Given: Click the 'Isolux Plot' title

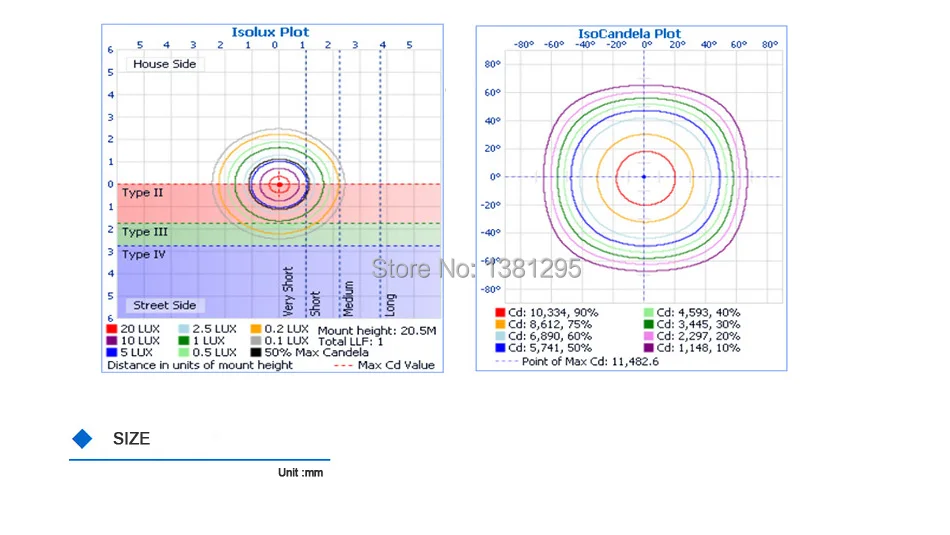Looking at the screenshot, I should click(x=270, y=32).
